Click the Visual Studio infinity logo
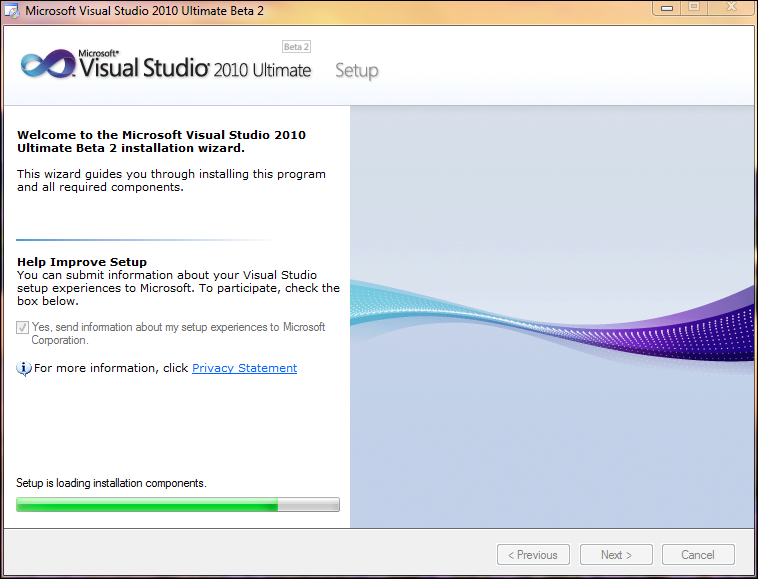The width and height of the screenshot is (758, 579). pos(48,64)
